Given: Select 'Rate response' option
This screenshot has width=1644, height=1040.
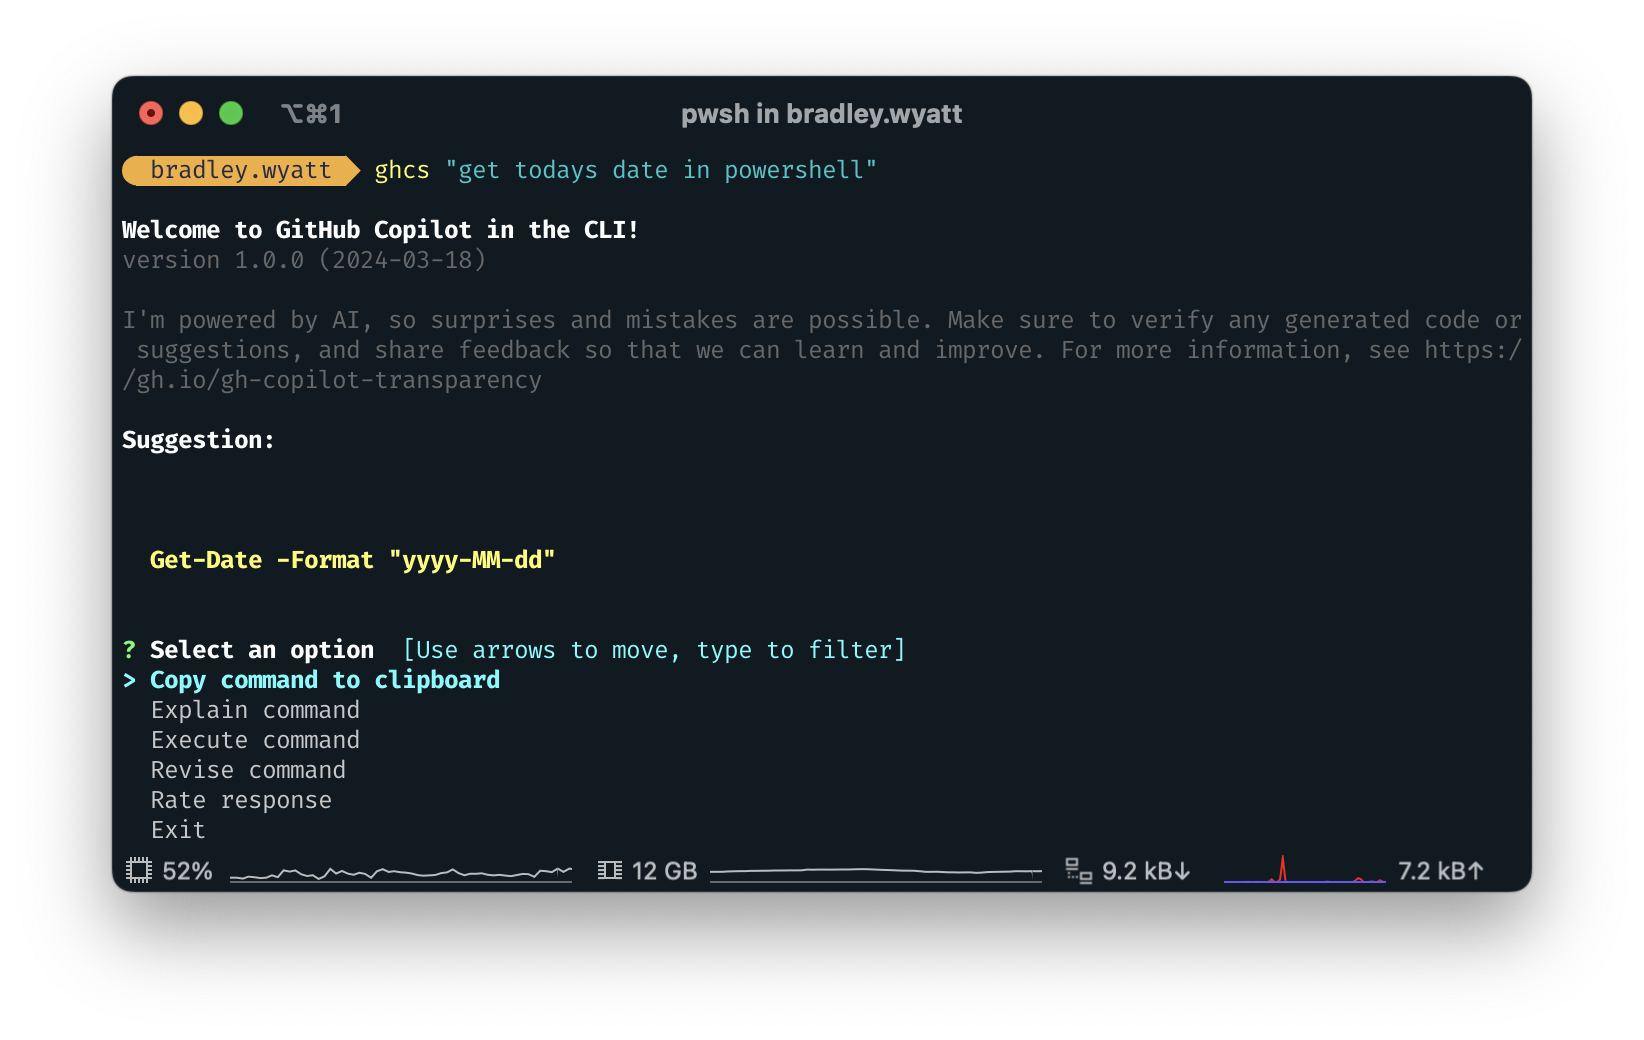Looking at the screenshot, I should (241, 800).
